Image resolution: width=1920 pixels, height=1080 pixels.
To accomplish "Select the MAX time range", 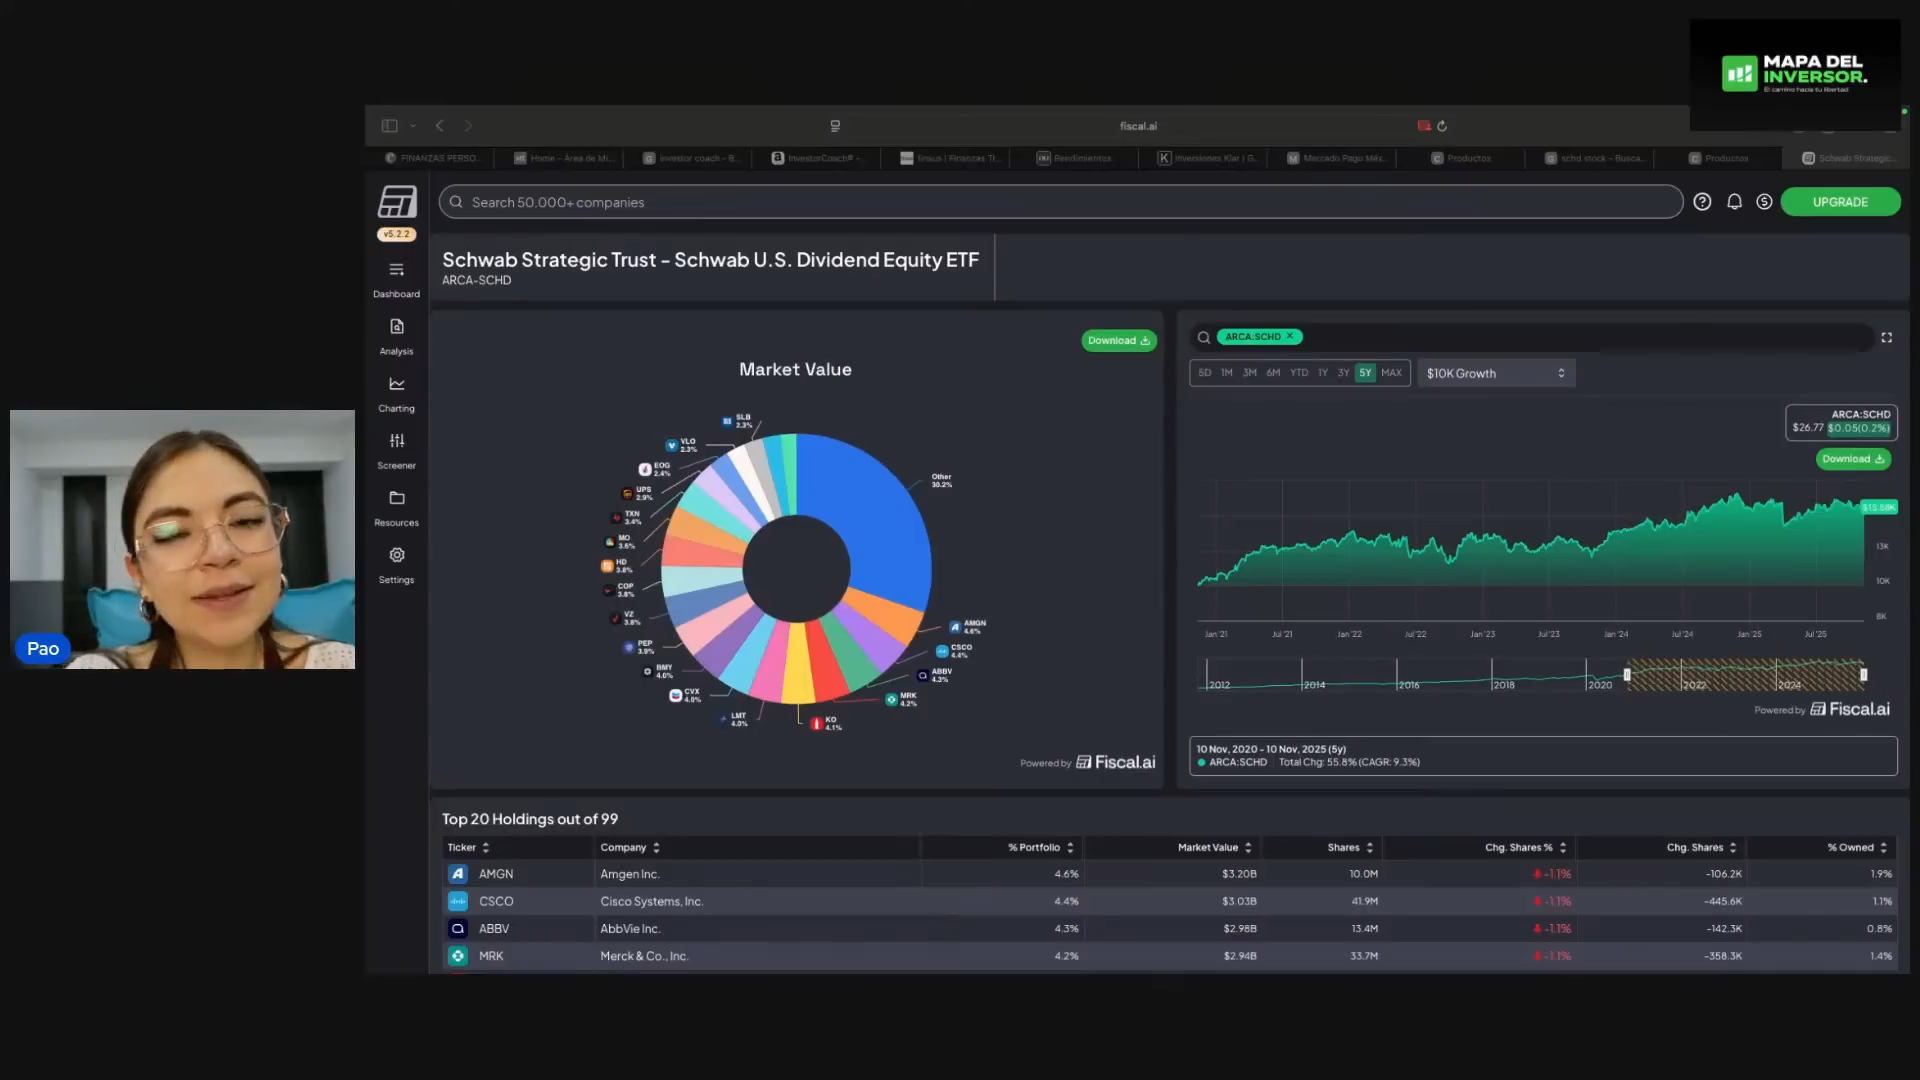I will coord(1391,373).
